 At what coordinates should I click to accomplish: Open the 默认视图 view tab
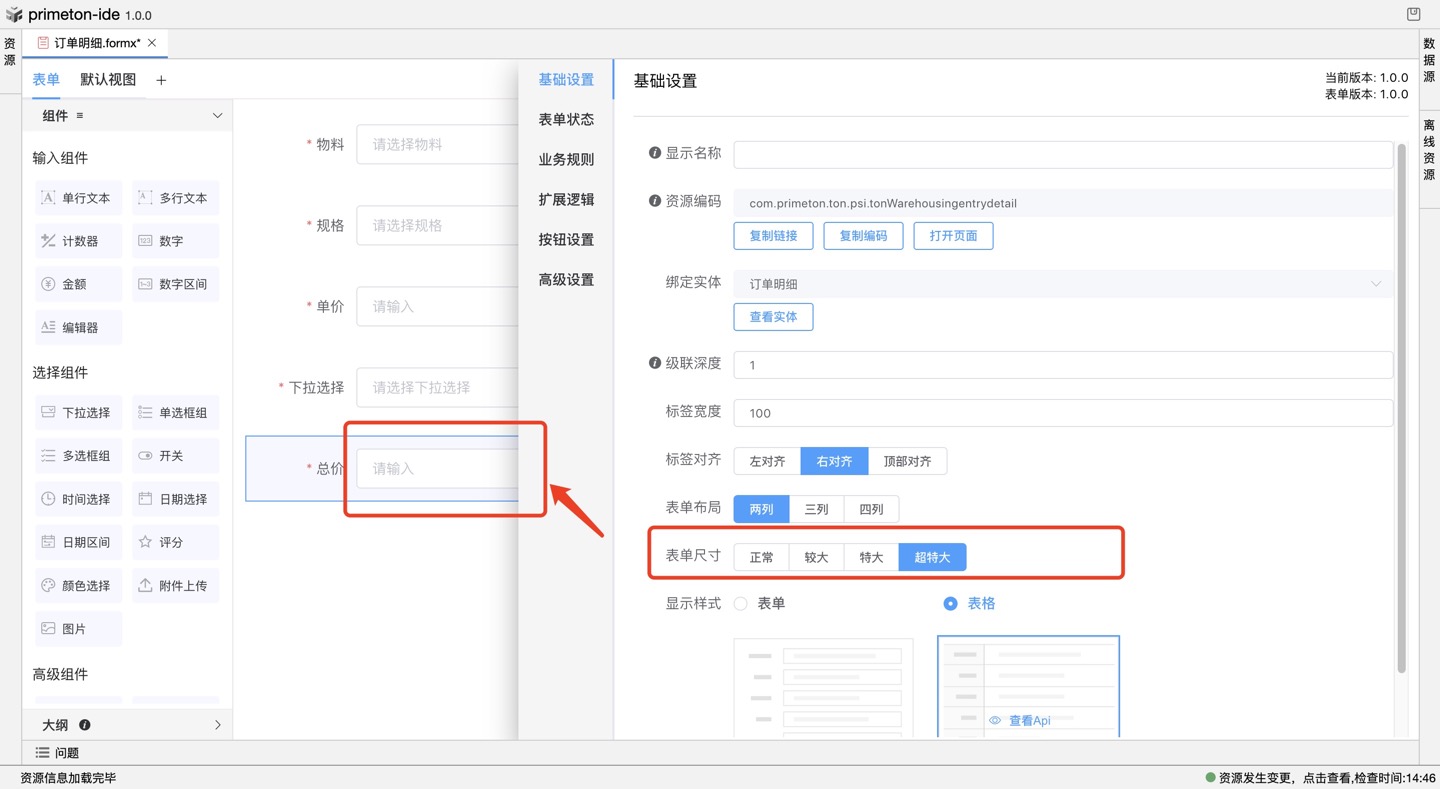point(107,79)
